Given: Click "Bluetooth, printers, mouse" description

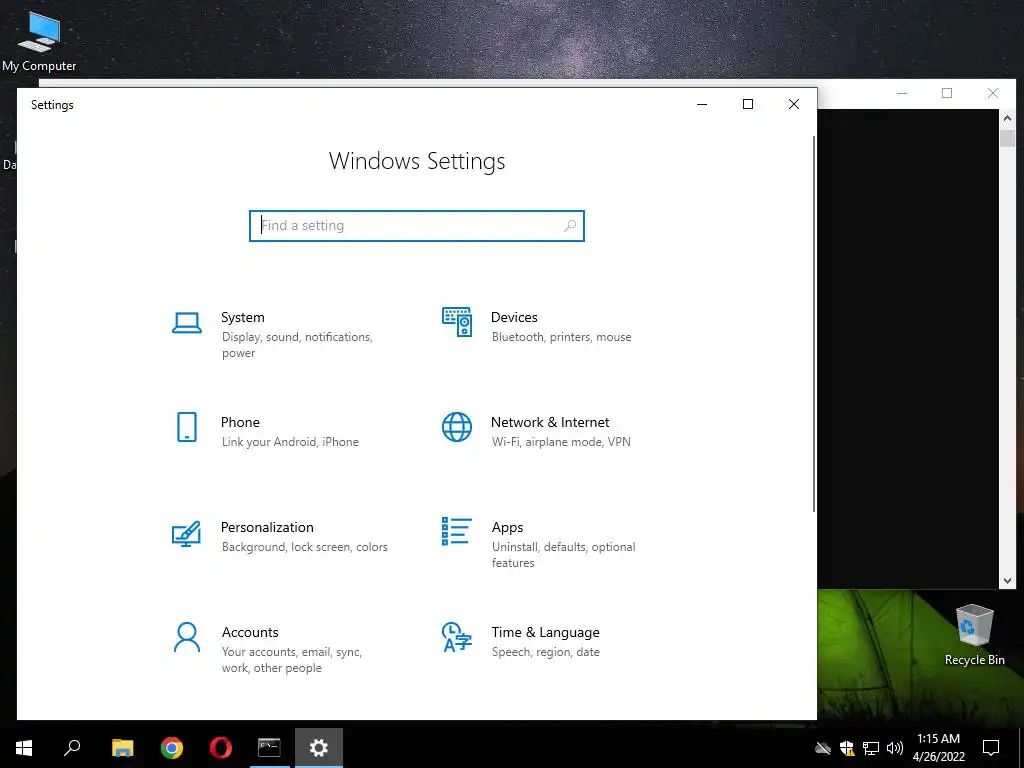Looking at the screenshot, I should point(562,337).
